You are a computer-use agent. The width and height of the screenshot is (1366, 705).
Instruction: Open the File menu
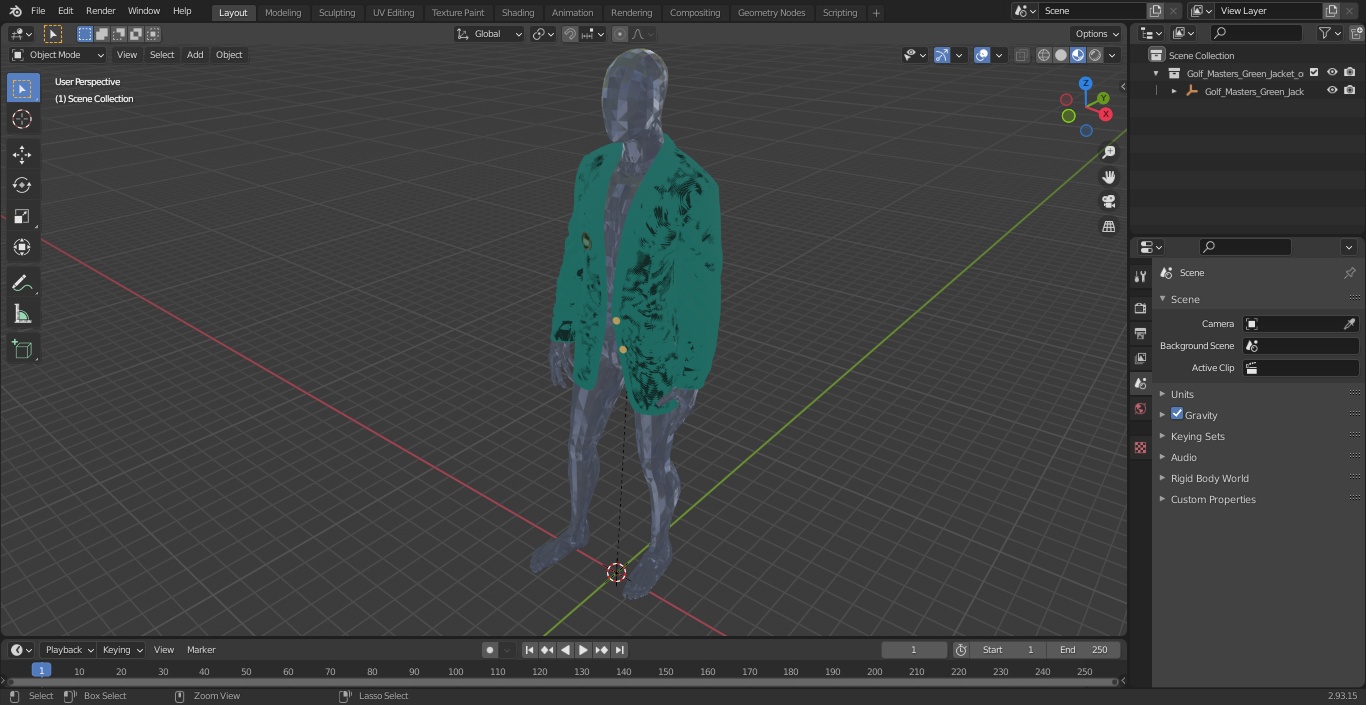point(38,11)
